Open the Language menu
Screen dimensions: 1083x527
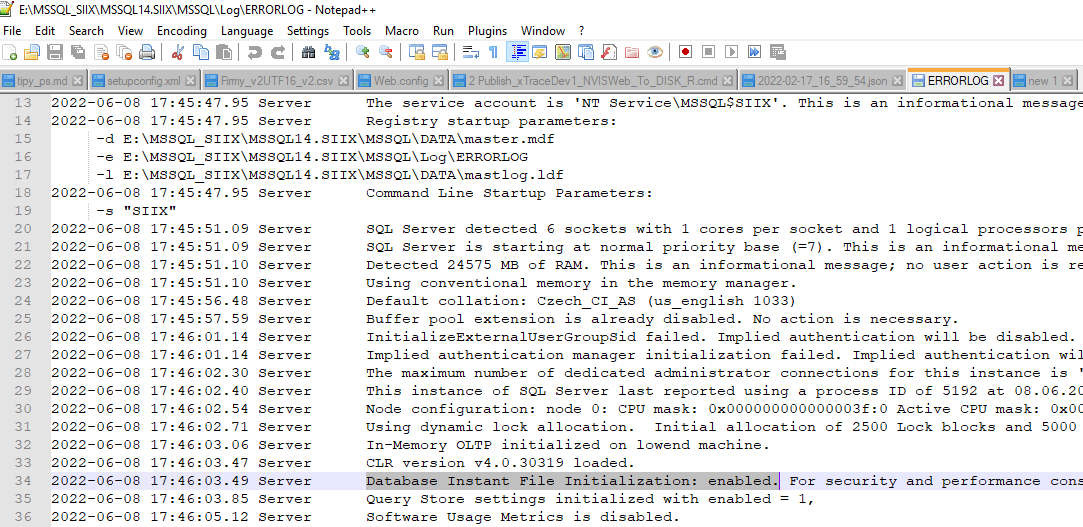[247, 31]
